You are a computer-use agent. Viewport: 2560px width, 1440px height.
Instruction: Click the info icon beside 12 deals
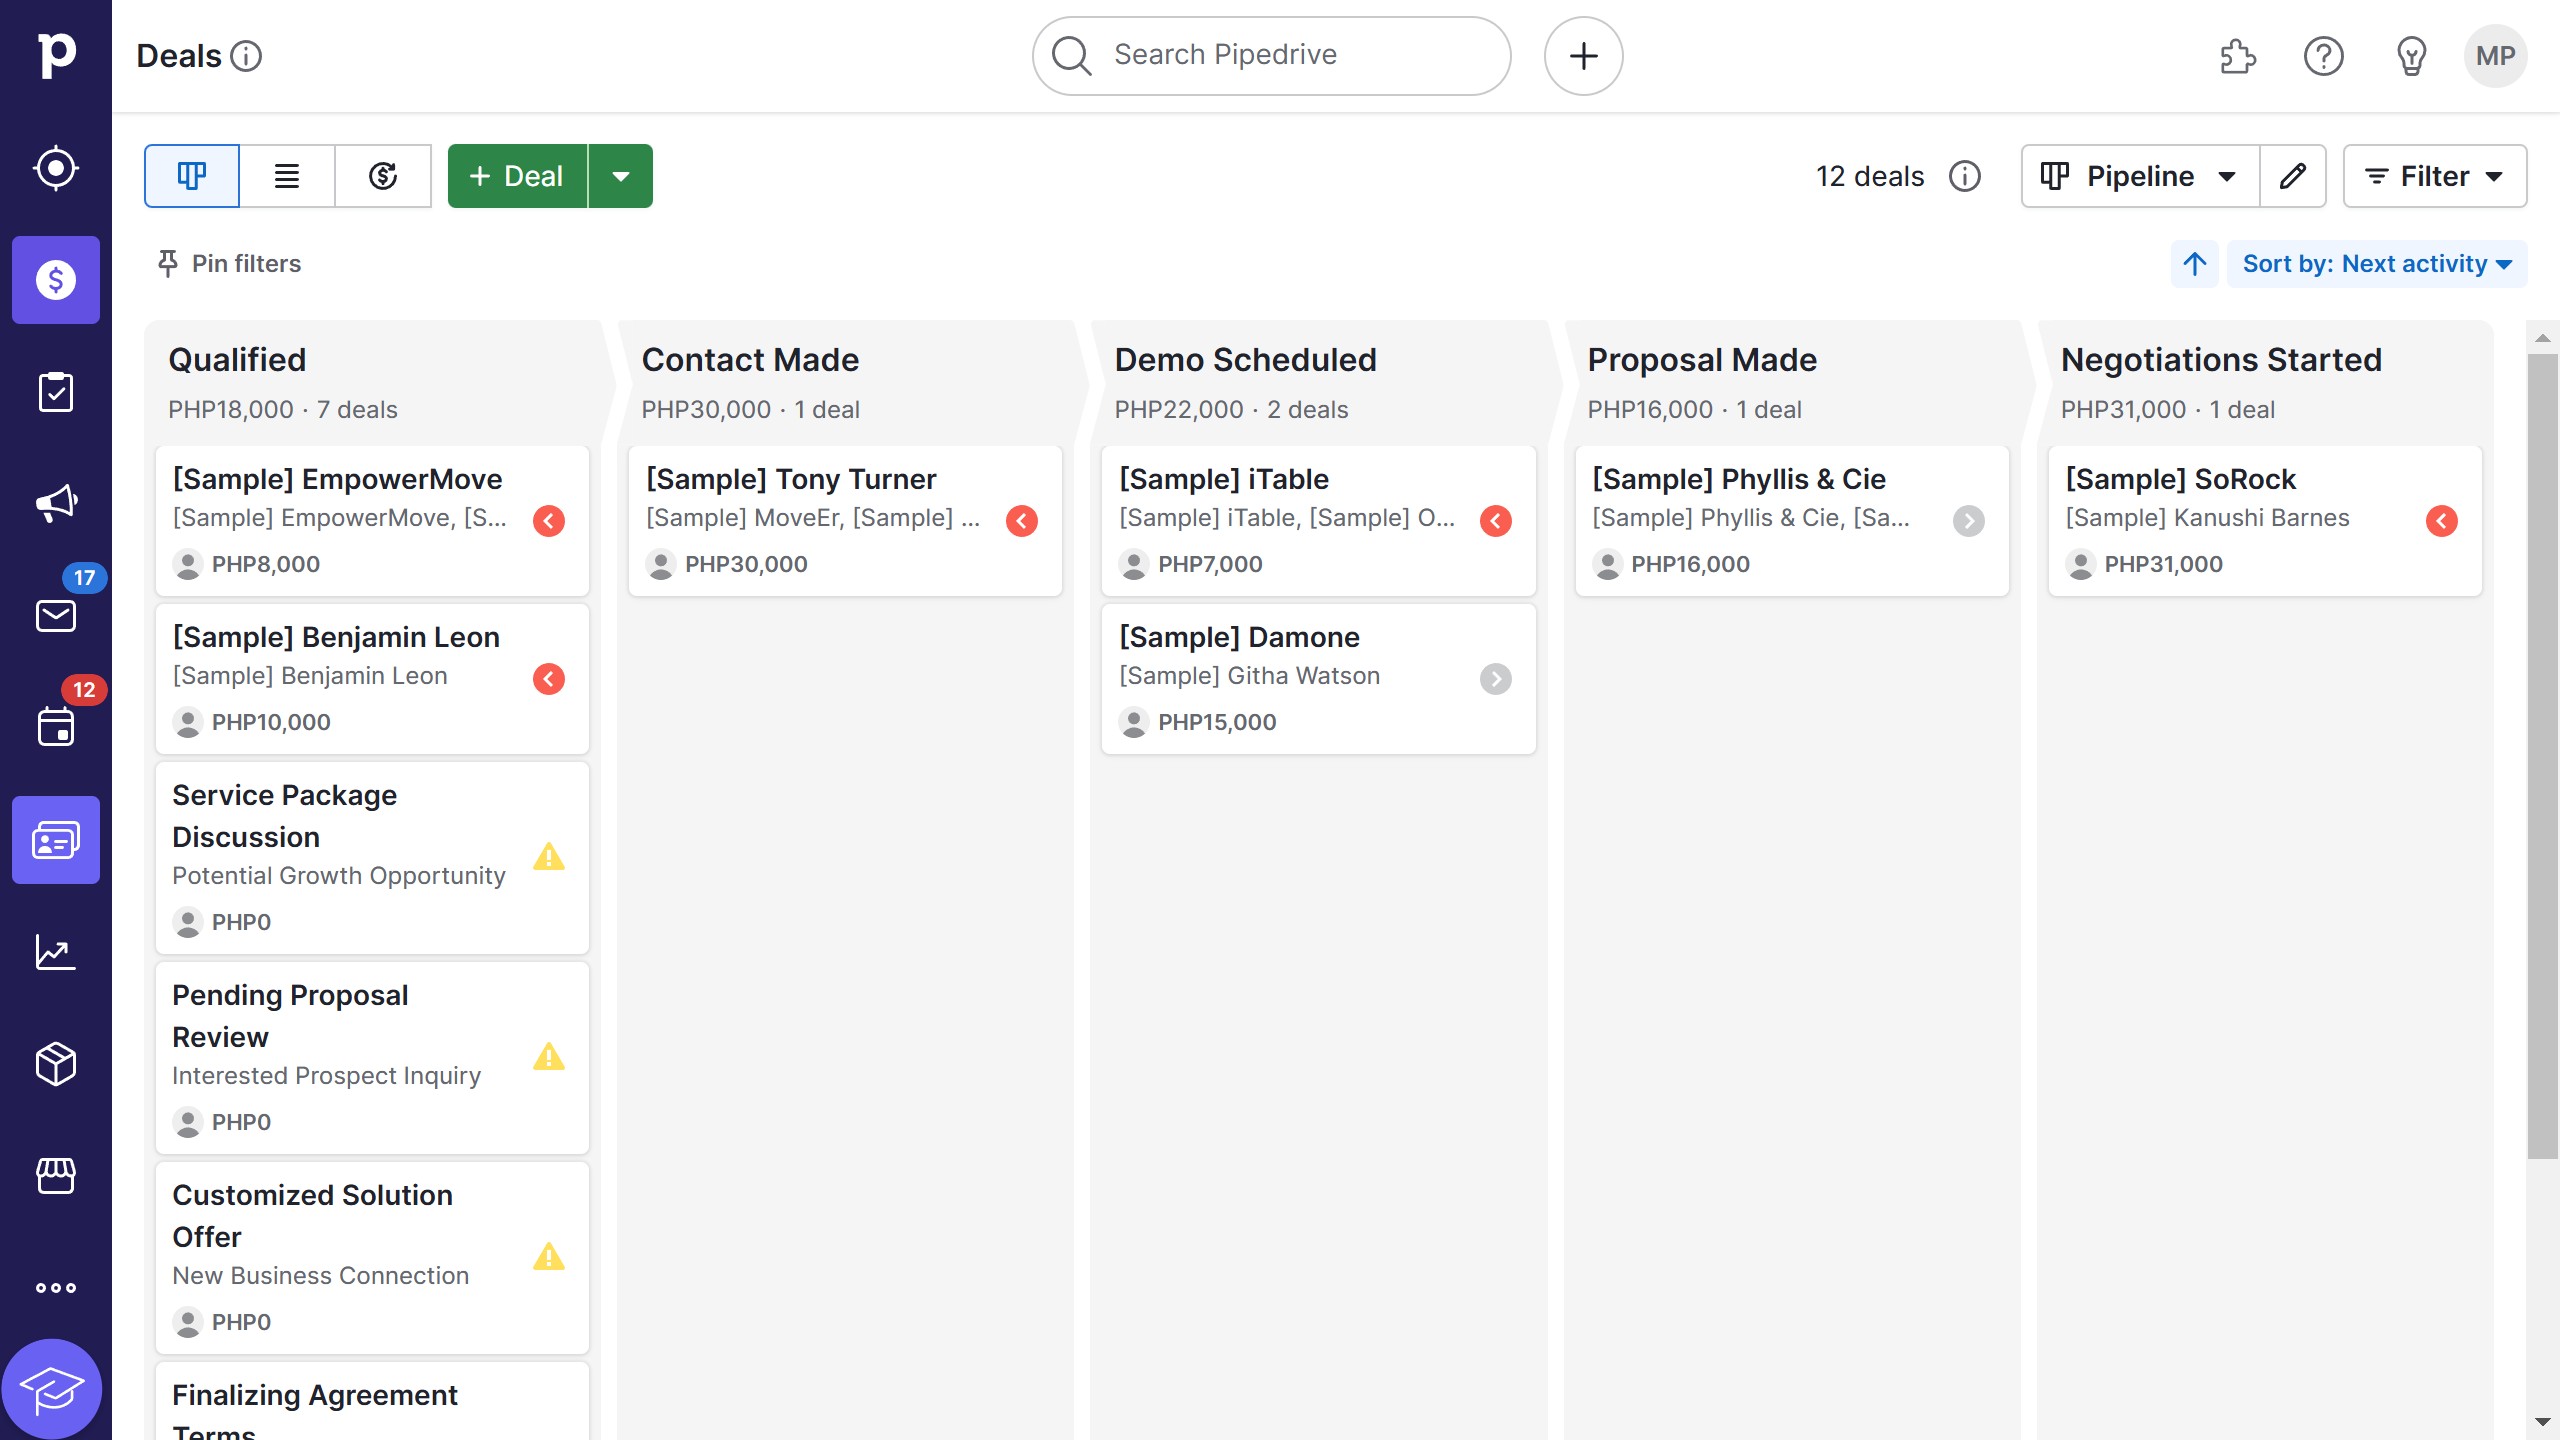pyautogui.click(x=1965, y=176)
